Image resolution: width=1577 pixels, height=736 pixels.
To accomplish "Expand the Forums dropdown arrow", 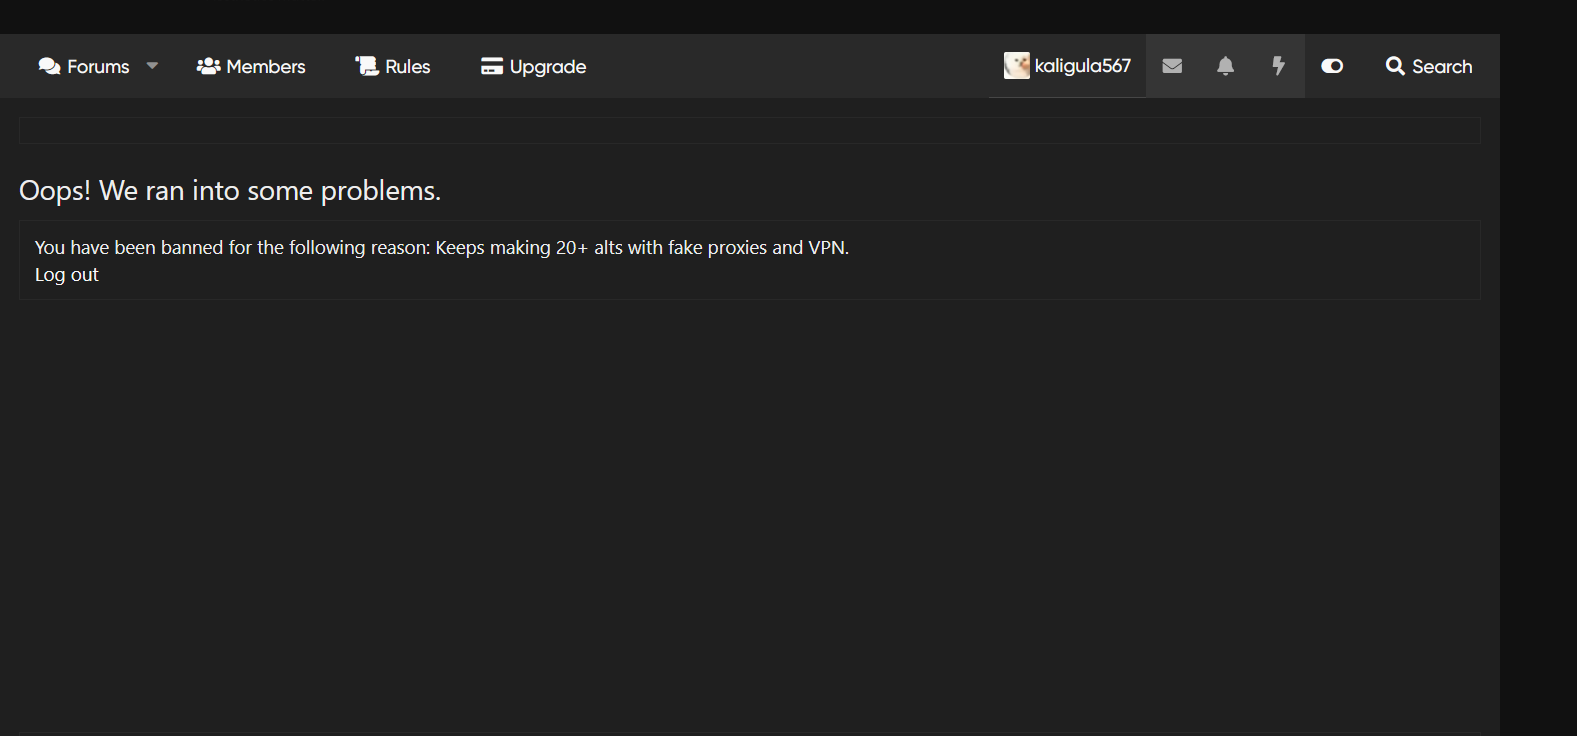I will pyautogui.click(x=152, y=66).
